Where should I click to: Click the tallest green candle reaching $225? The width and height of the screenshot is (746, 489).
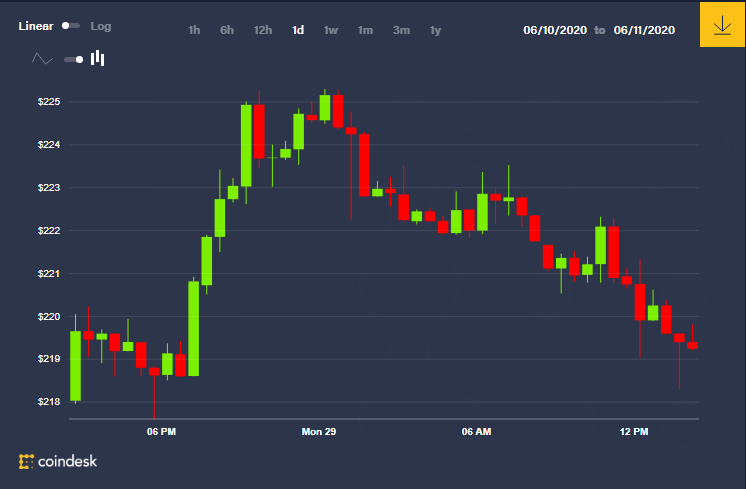pos(246,145)
